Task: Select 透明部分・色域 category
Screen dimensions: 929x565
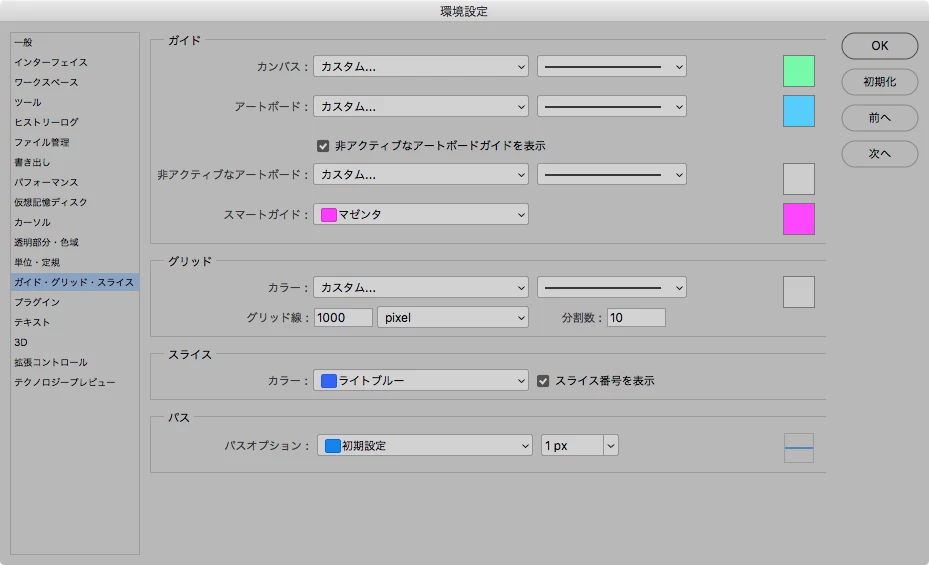Action: (x=46, y=242)
